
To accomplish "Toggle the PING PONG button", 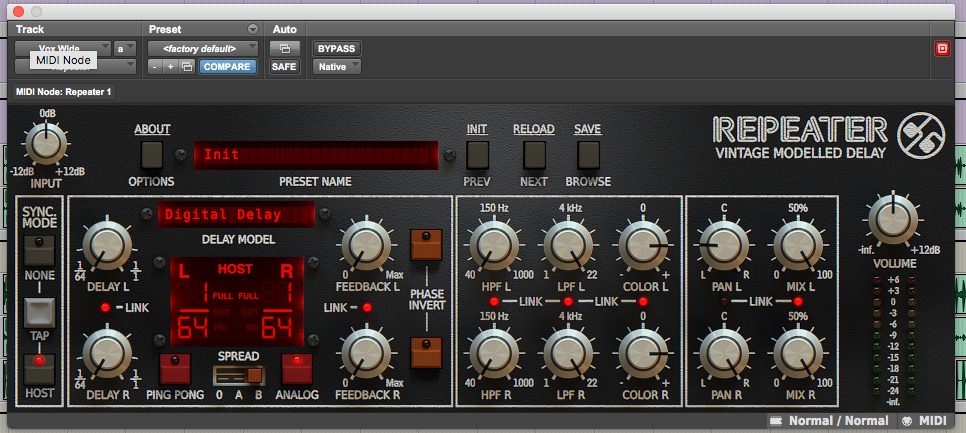I will click(x=176, y=368).
